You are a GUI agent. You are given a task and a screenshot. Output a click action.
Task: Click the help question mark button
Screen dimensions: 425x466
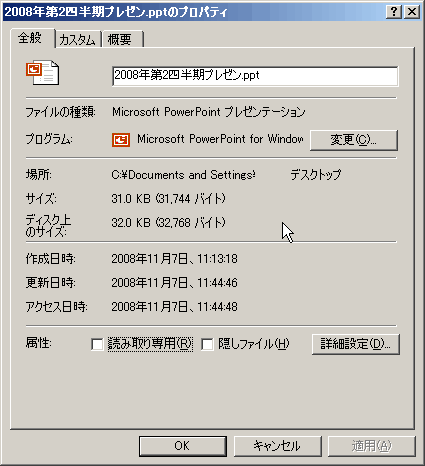click(x=394, y=12)
